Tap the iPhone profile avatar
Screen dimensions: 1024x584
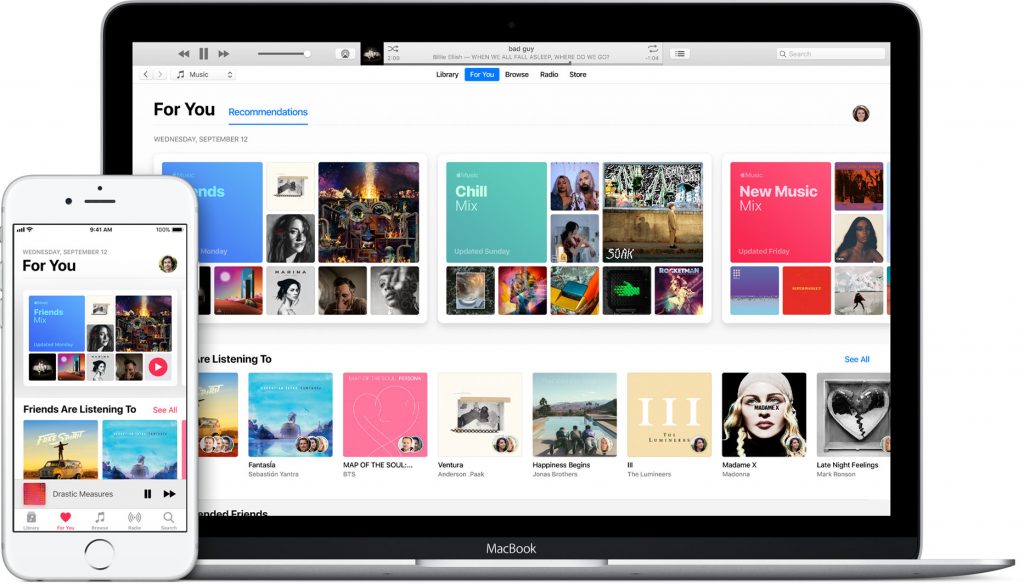pyautogui.click(x=168, y=264)
